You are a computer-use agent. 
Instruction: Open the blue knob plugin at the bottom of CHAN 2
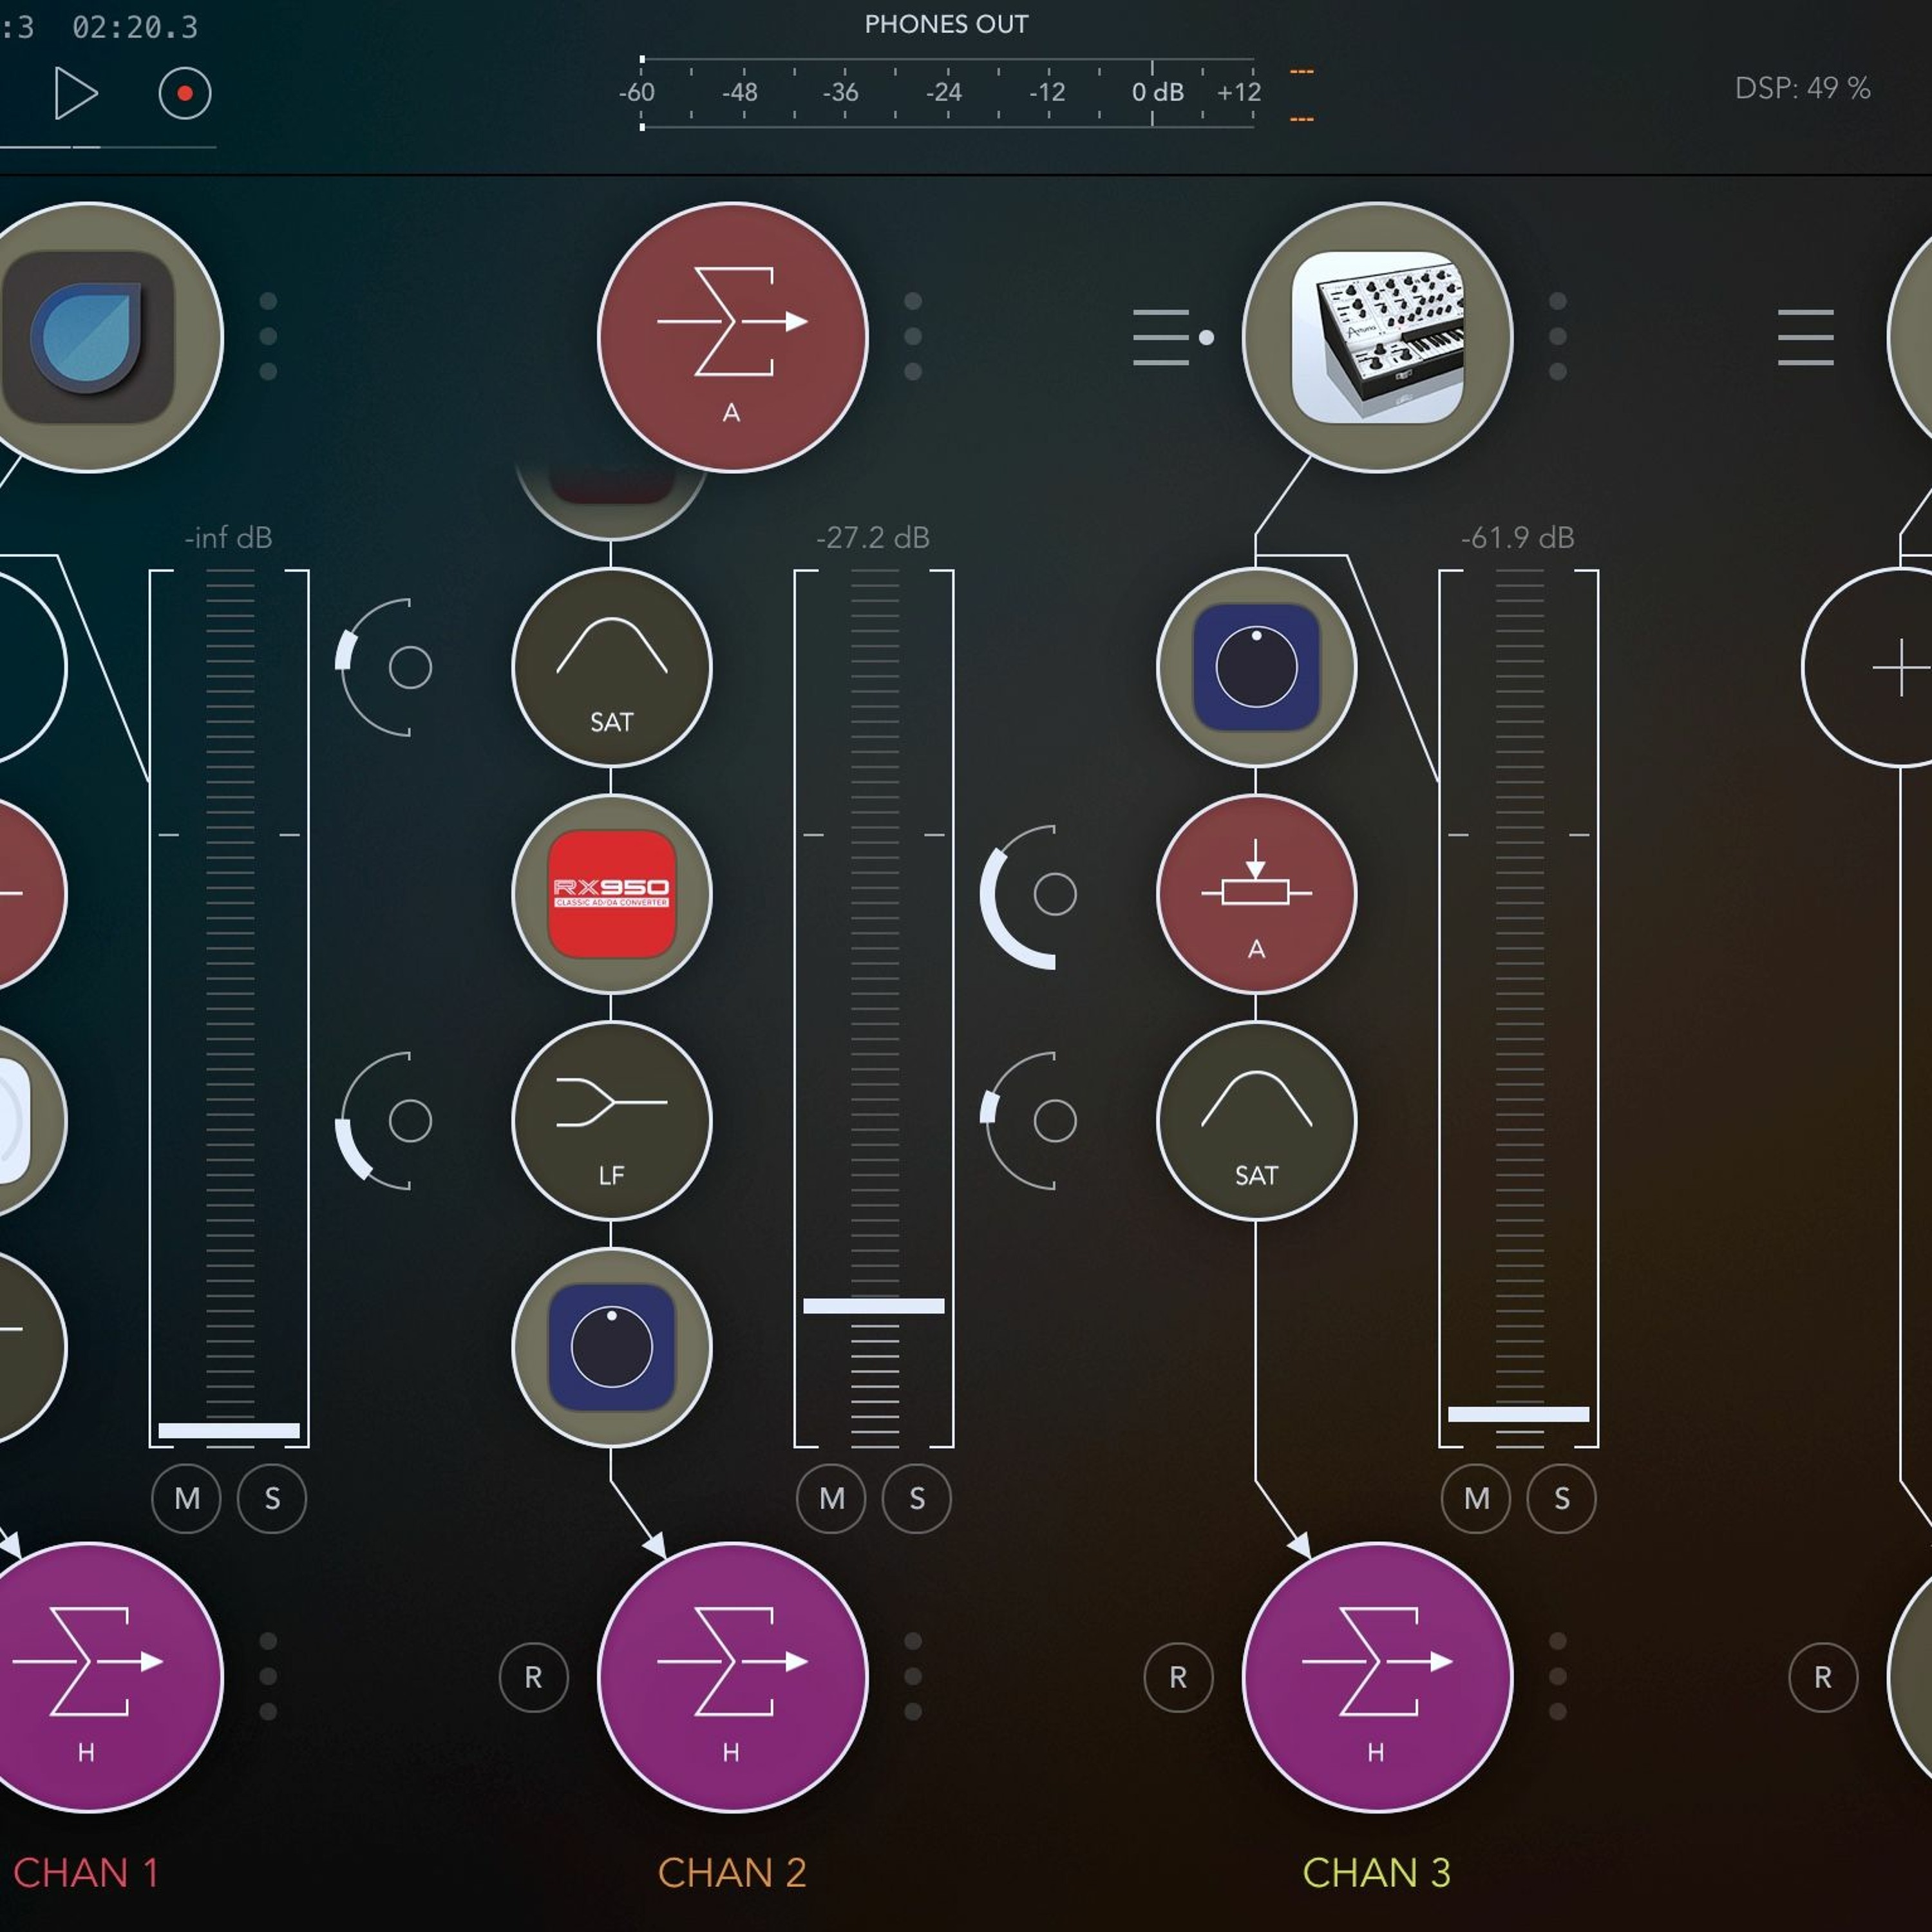pyautogui.click(x=611, y=1347)
